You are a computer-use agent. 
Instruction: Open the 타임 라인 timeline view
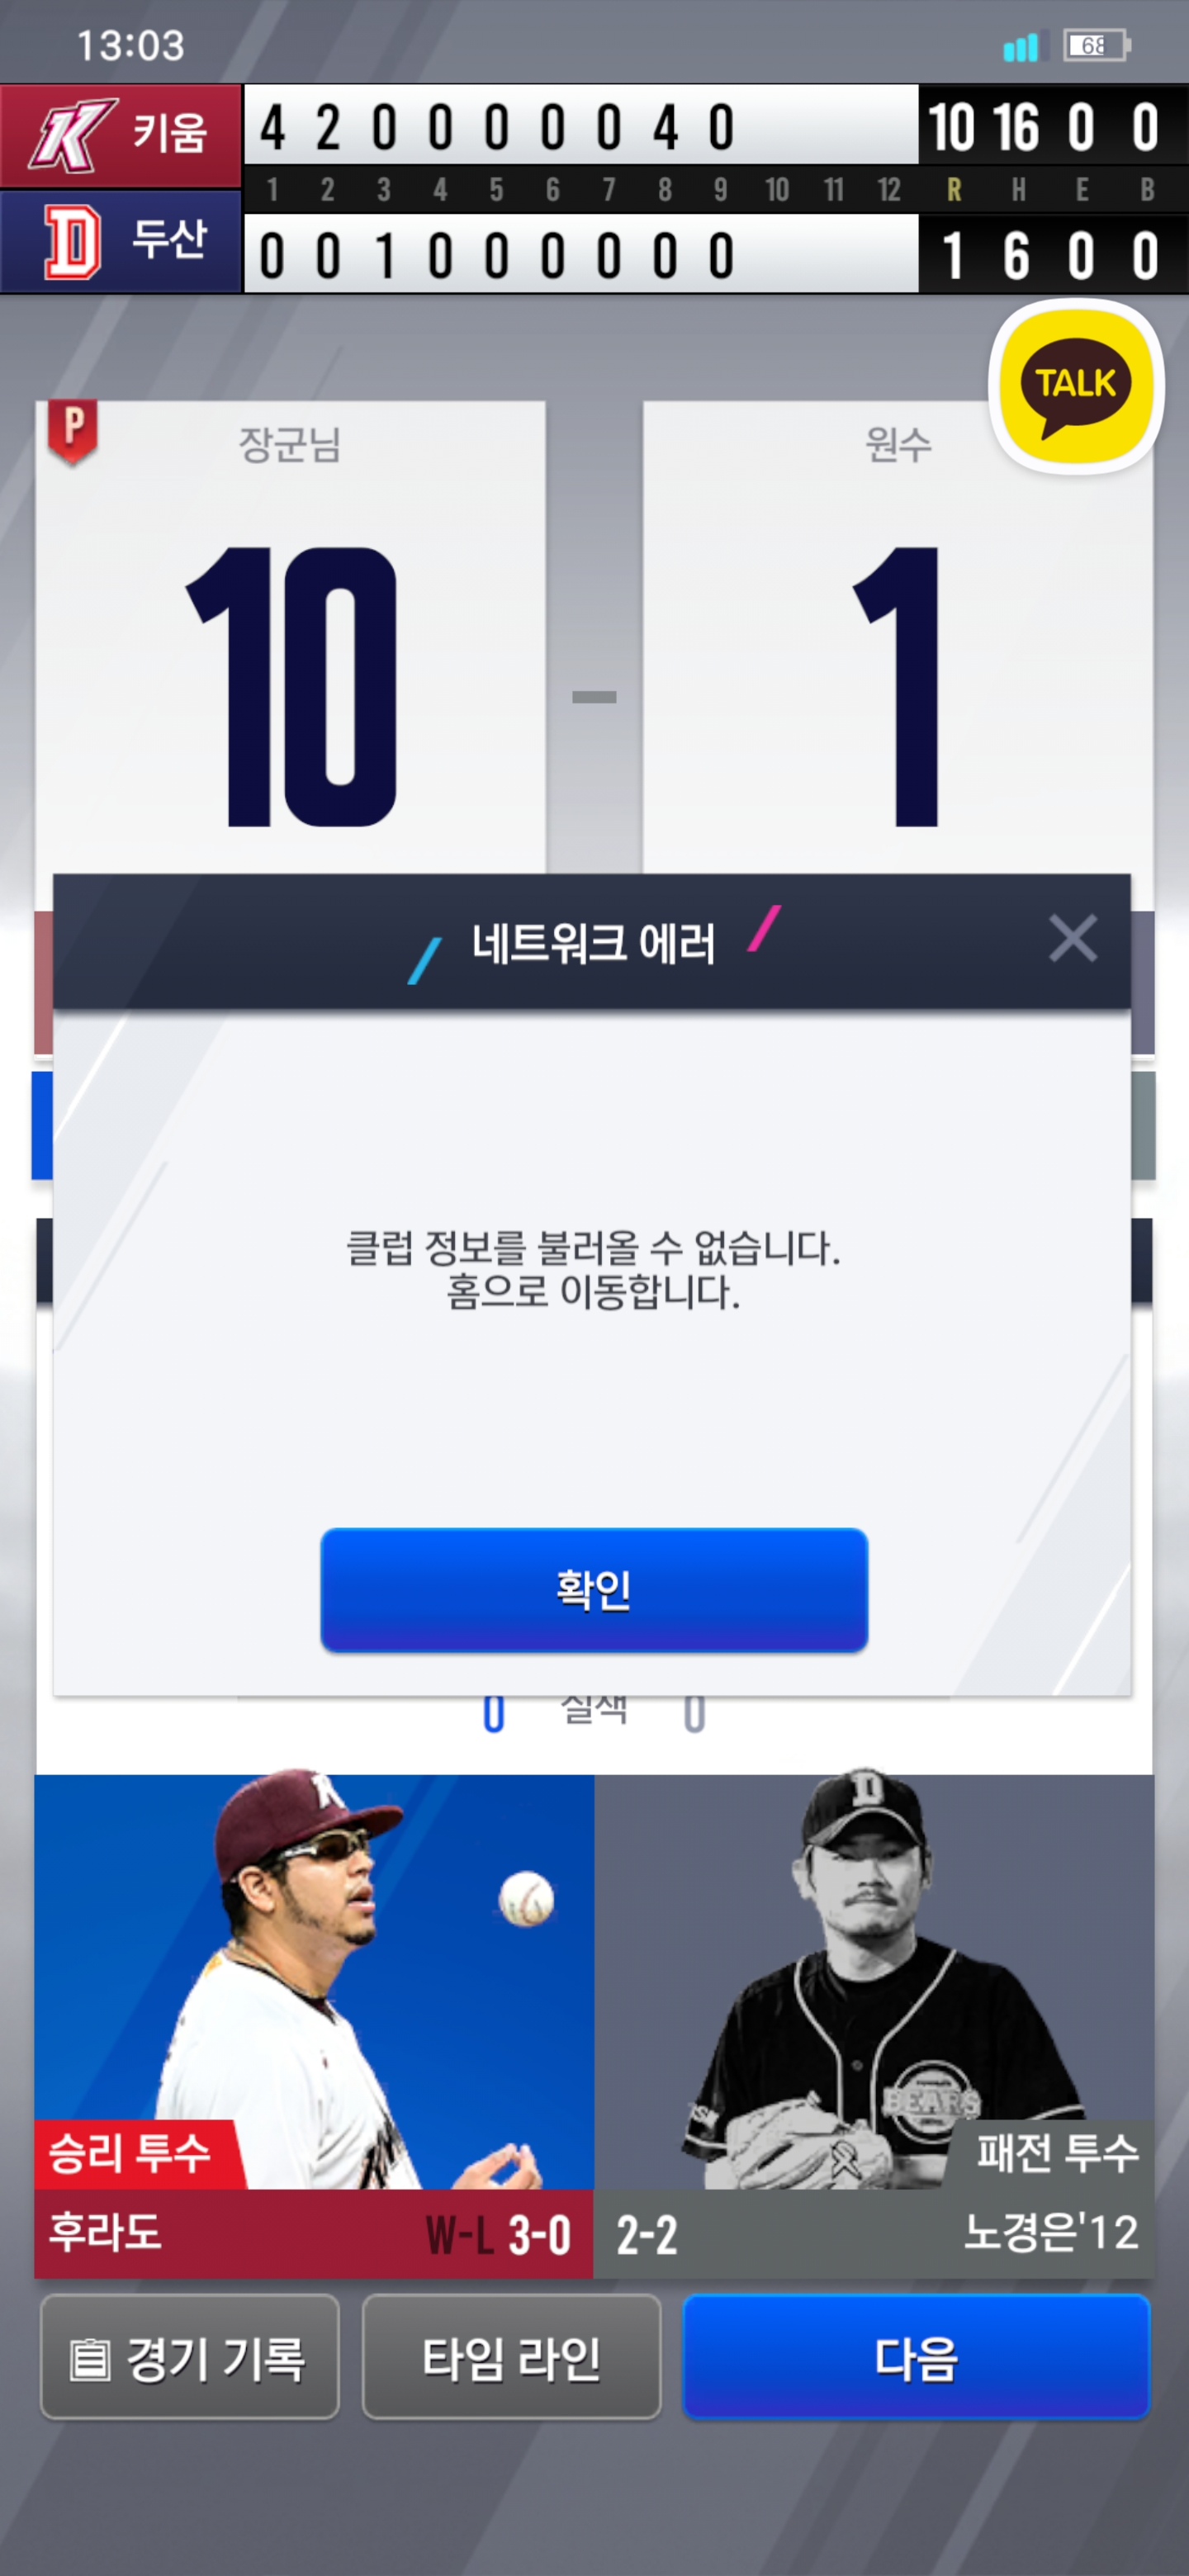click(x=511, y=2357)
